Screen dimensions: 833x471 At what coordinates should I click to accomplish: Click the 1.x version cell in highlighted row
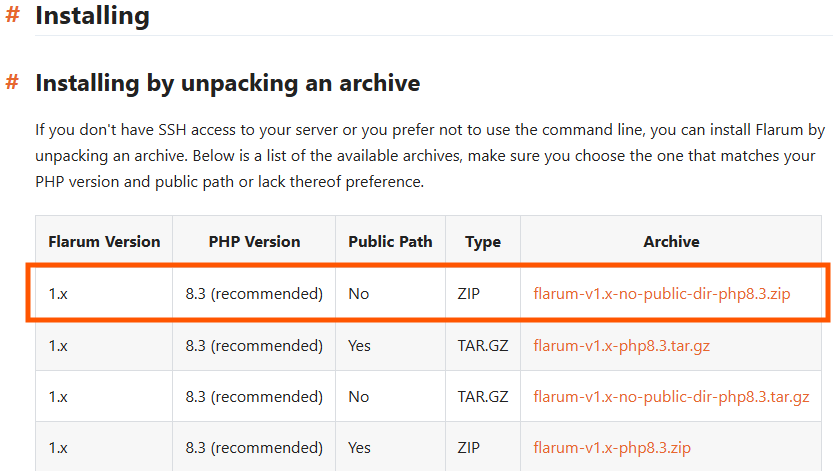click(x=58, y=294)
